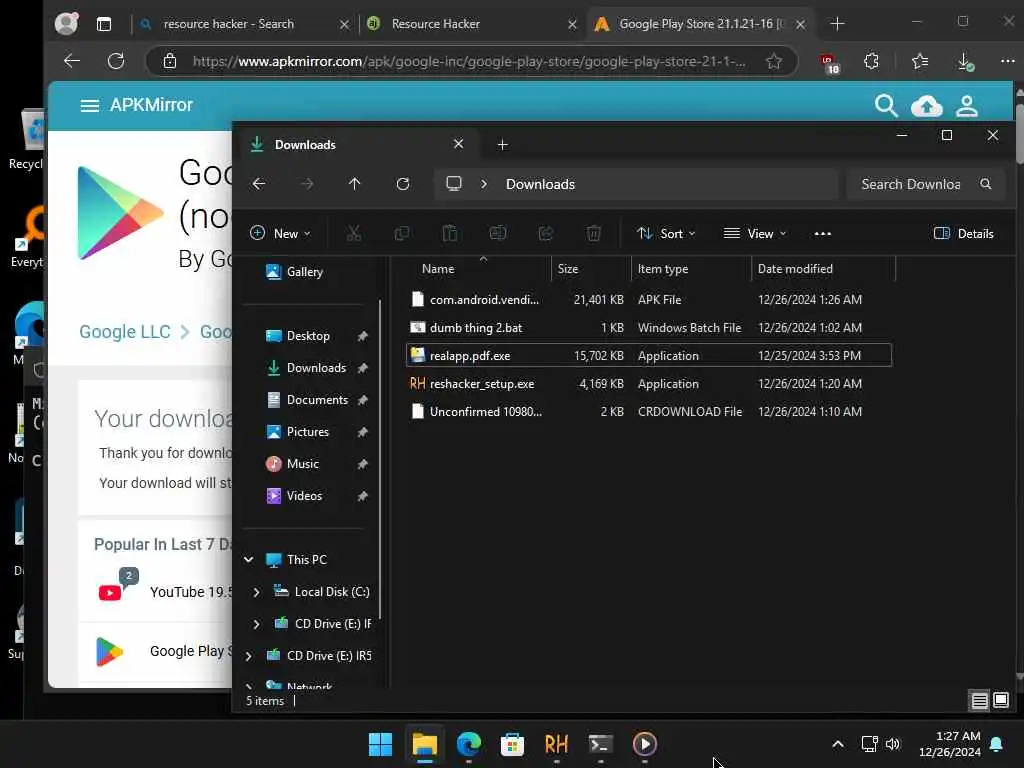Add a new File Explorer tab
The image size is (1024, 768).
(502, 145)
